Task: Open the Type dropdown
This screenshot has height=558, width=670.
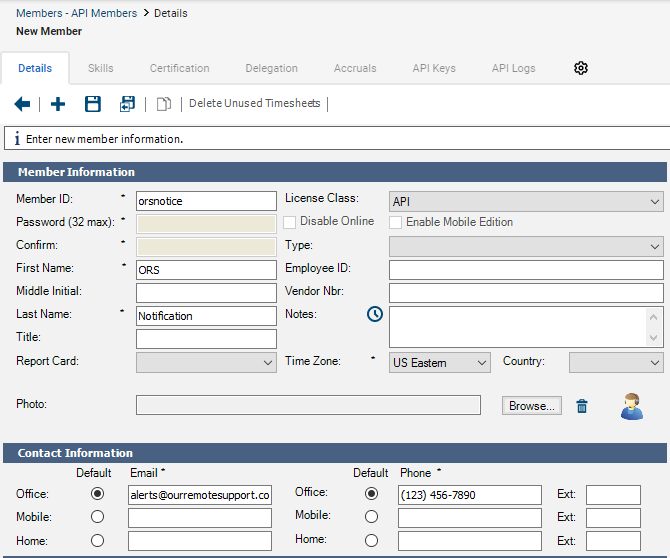Action: tap(526, 247)
